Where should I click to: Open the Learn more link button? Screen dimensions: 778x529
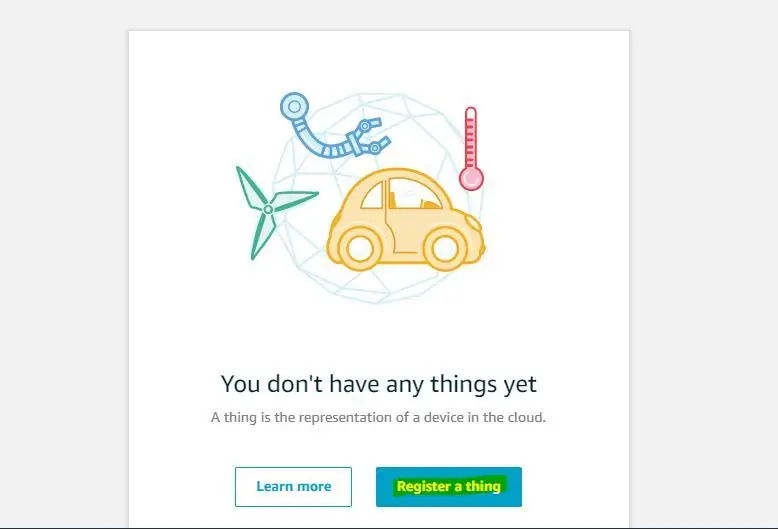pyautogui.click(x=293, y=486)
